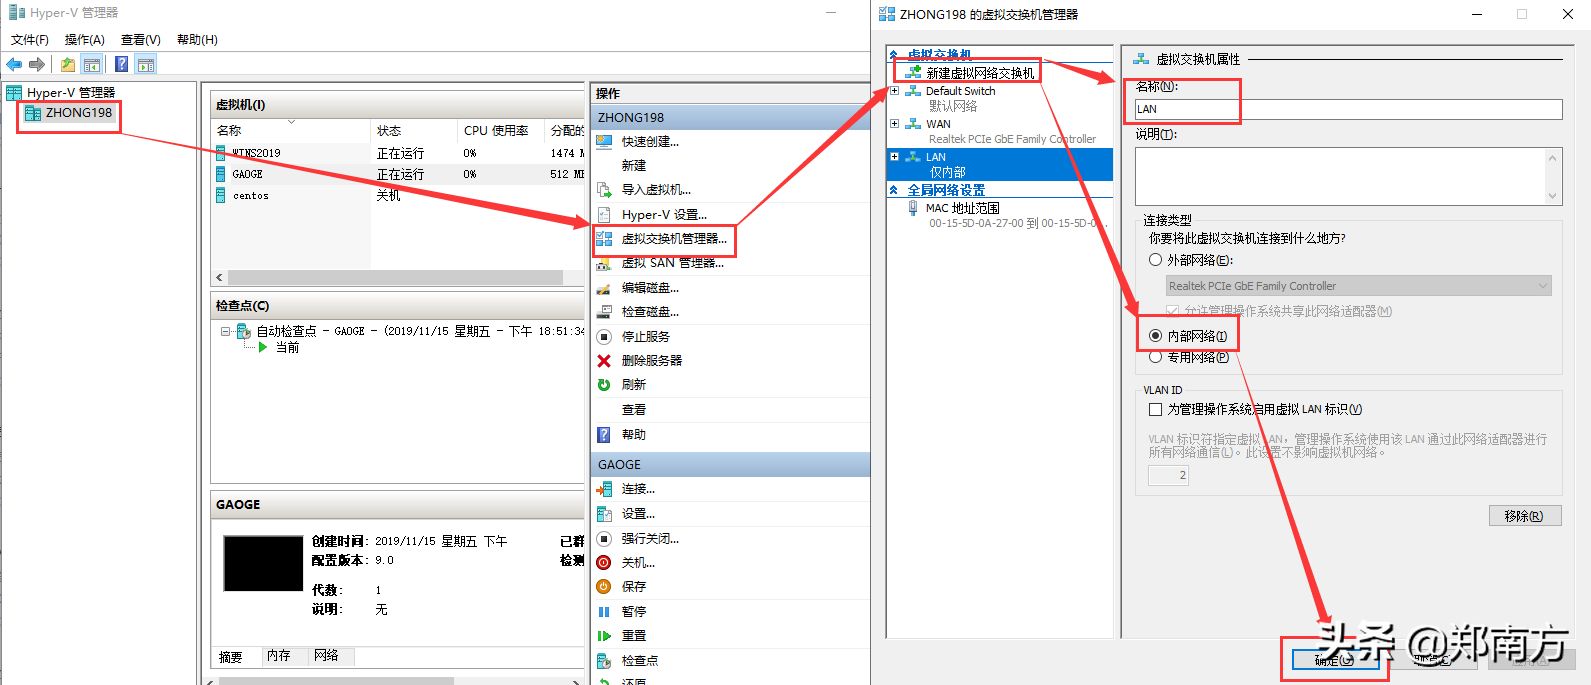Select the 内部网络 radio button
Screen dimensions: 1591x685
pyautogui.click(x=1156, y=336)
